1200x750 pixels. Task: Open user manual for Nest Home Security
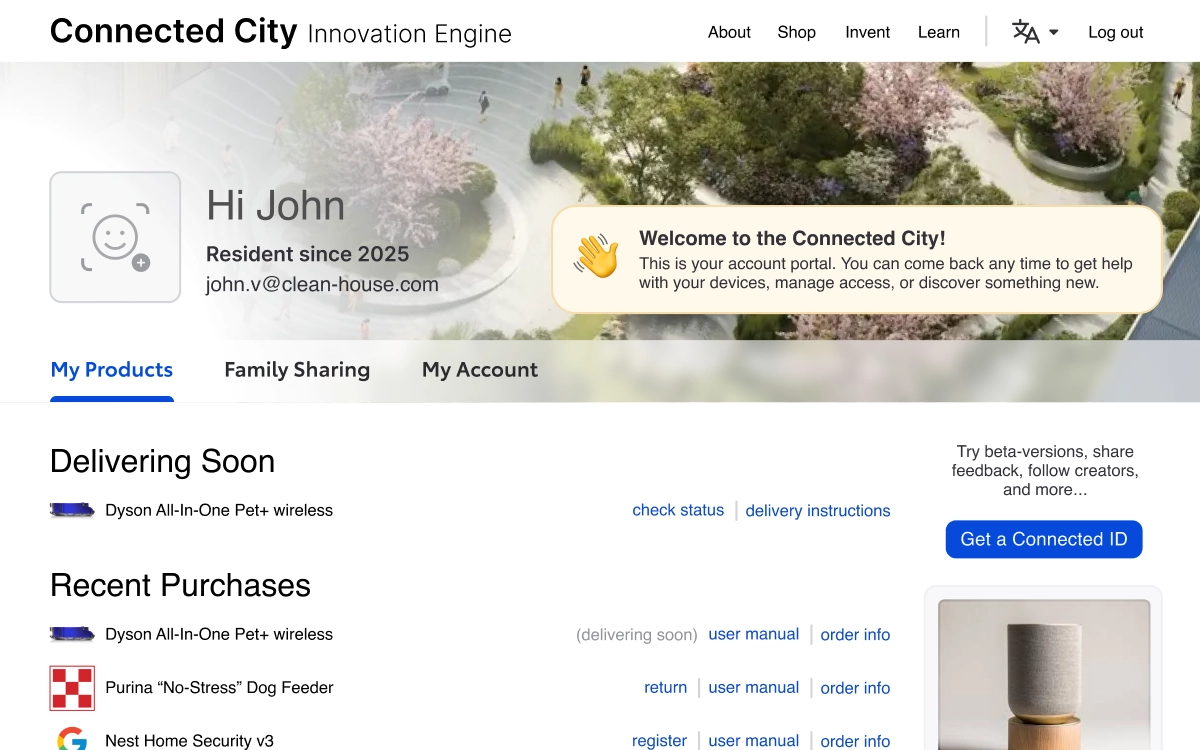[754, 741]
